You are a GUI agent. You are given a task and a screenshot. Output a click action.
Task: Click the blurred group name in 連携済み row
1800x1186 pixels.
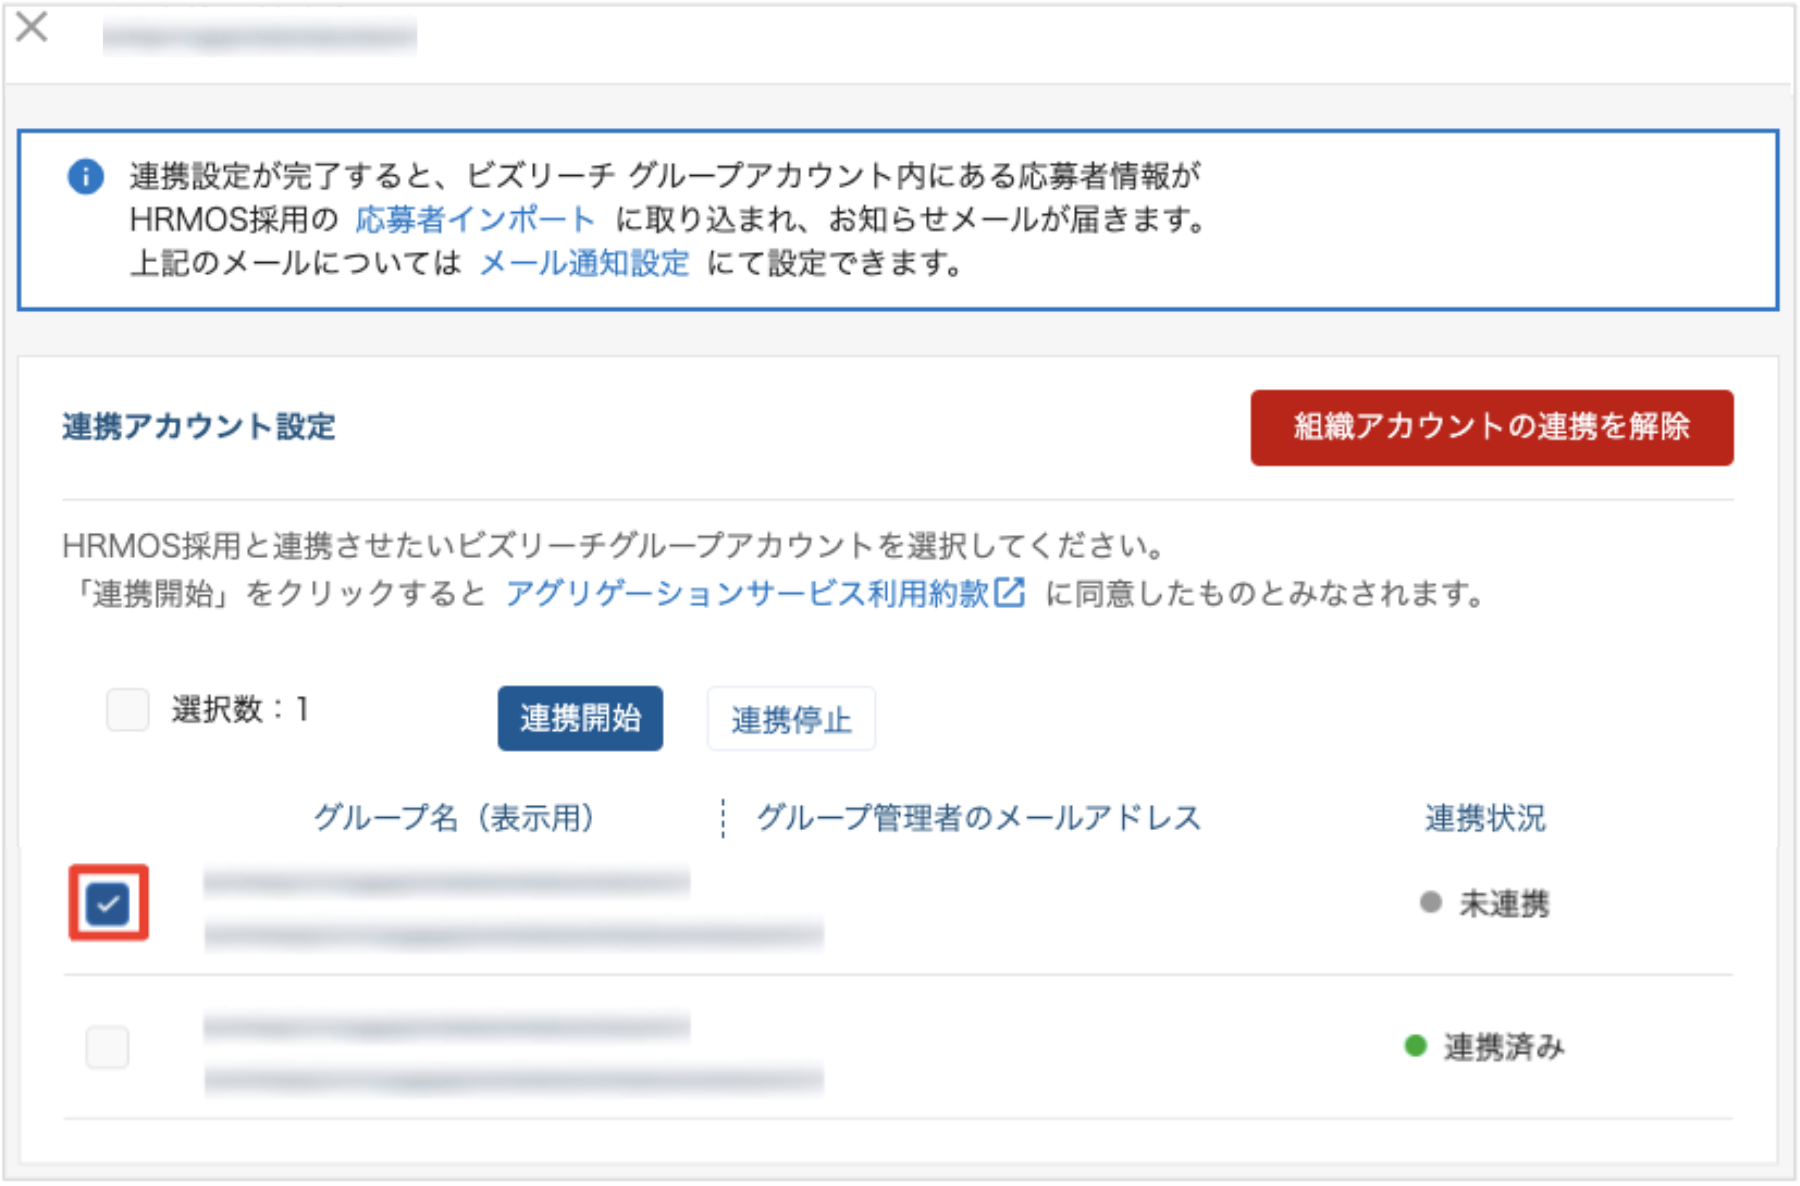(x=447, y=1026)
